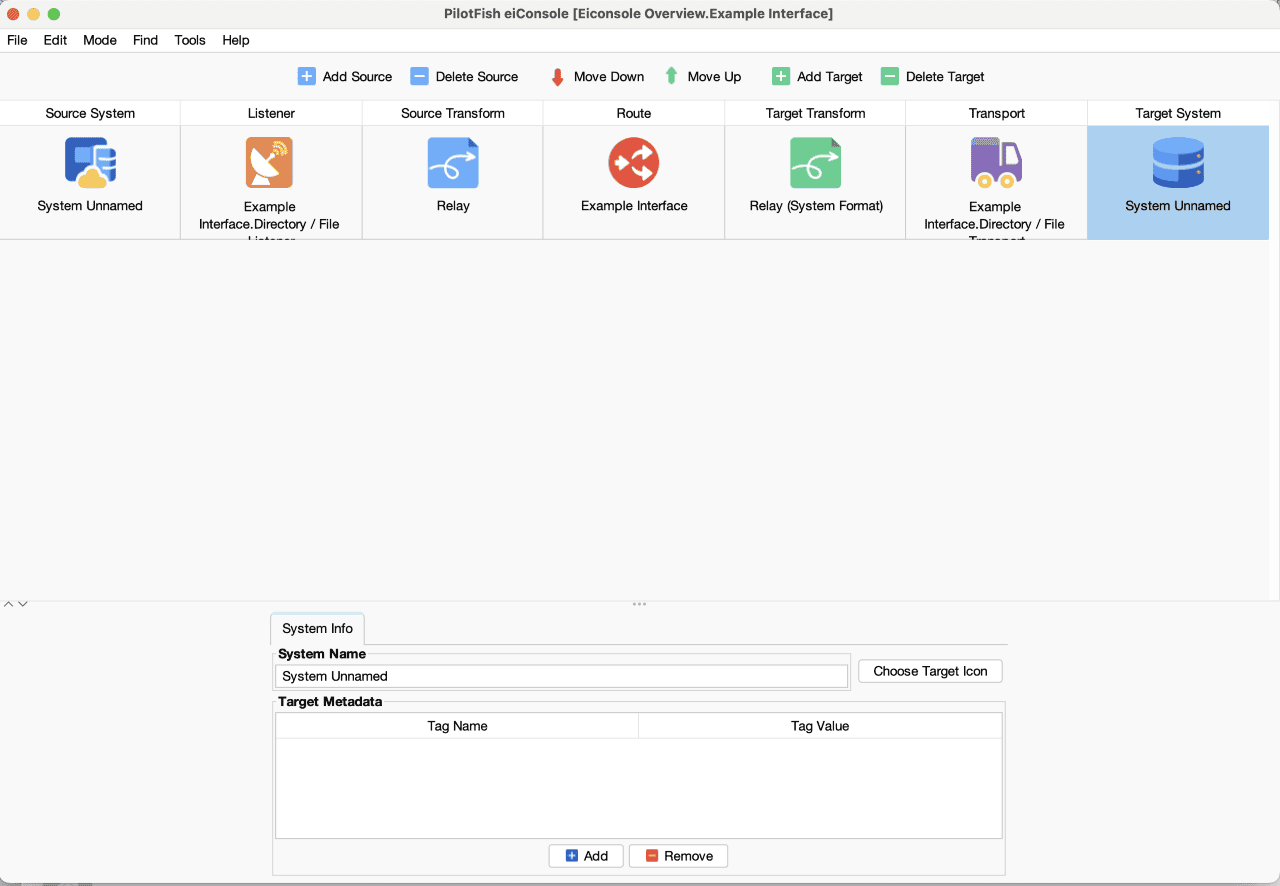Click the Add Source label text
The height and width of the screenshot is (886, 1280).
tap(357, 77)
